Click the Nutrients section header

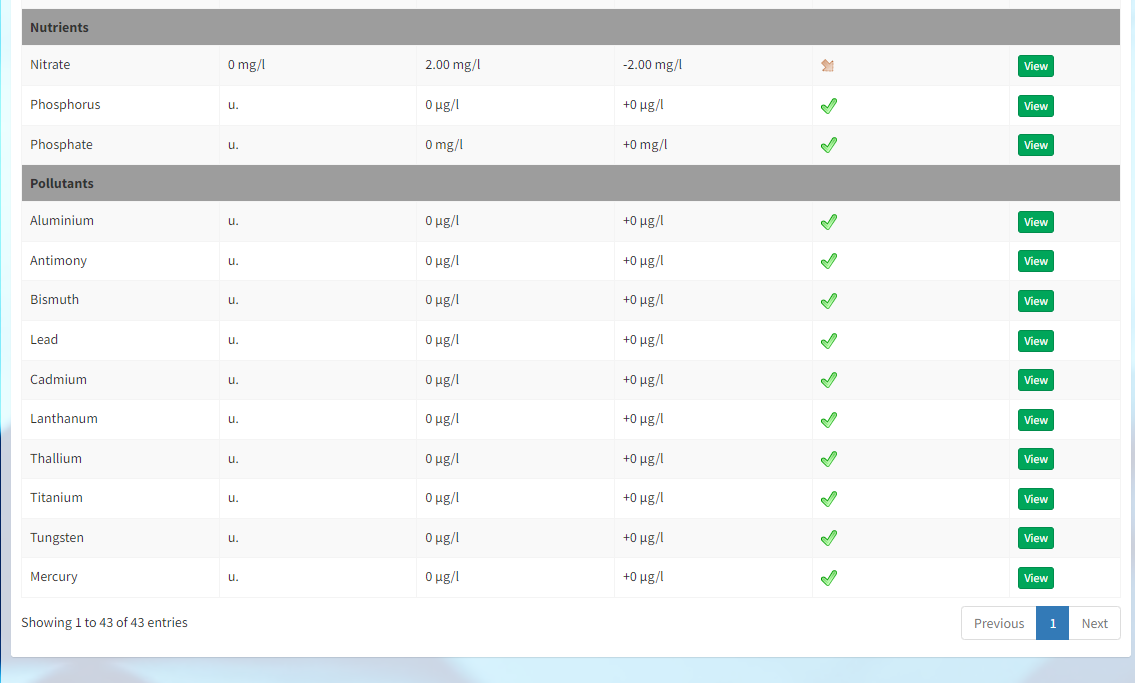pos(570,27)
